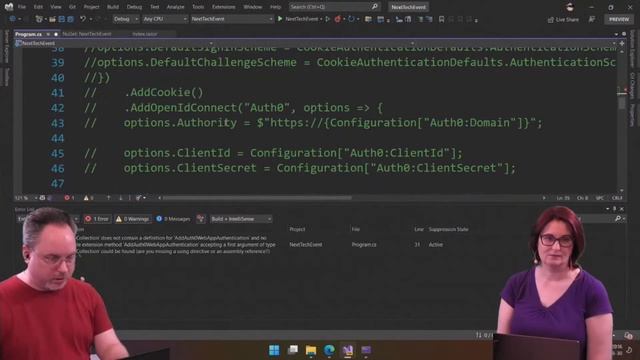The image size is (640, 360).
Task: Open the File menu
Action: click(x=22, y=7)
